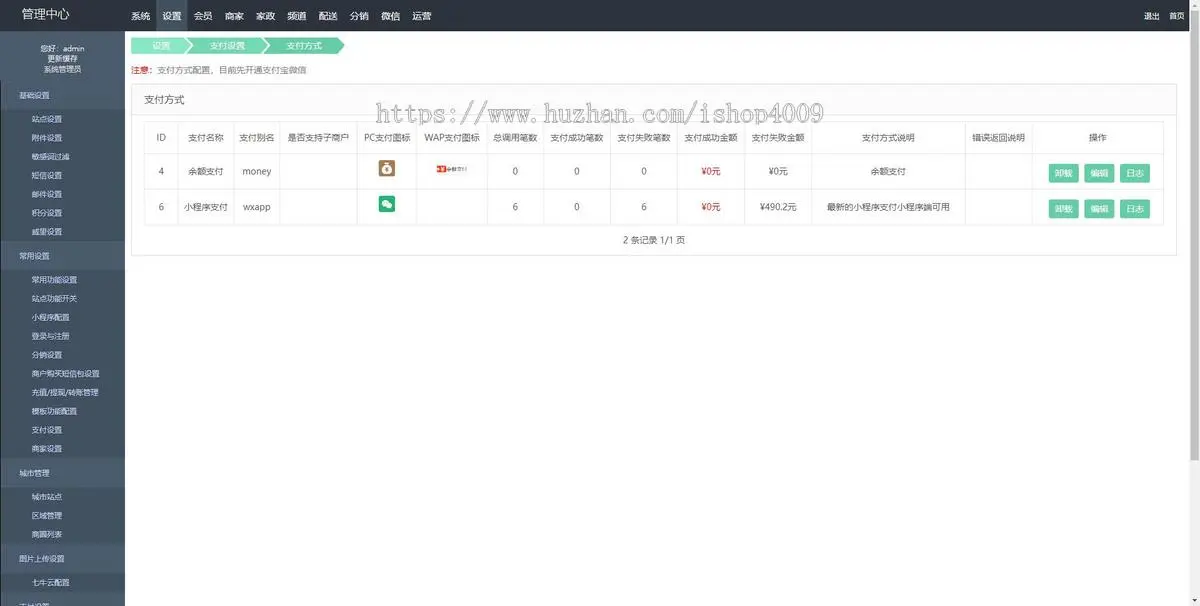
Task: Click the 最新的小程序支付小程序端可用 description cell
Action: [x=888, y=207]
